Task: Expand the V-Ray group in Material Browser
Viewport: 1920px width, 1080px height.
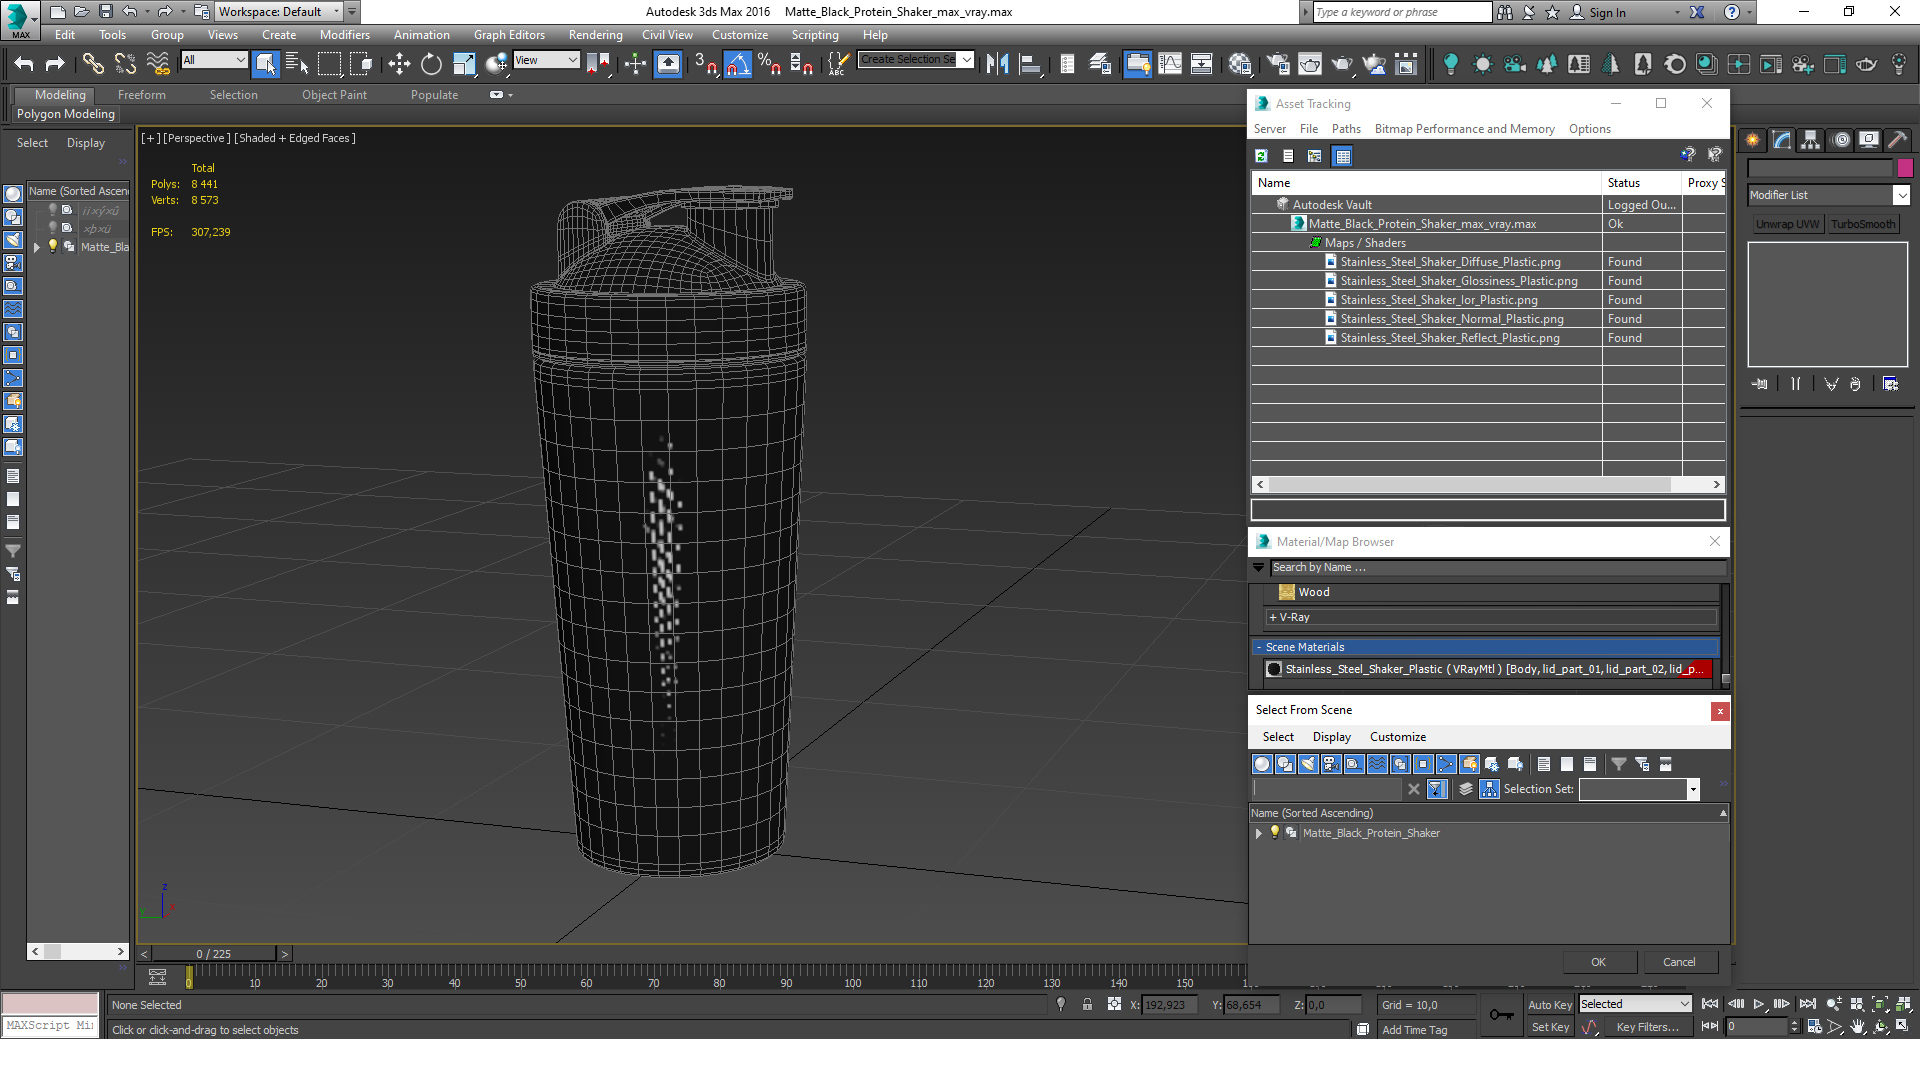Action: (1273, 618)
